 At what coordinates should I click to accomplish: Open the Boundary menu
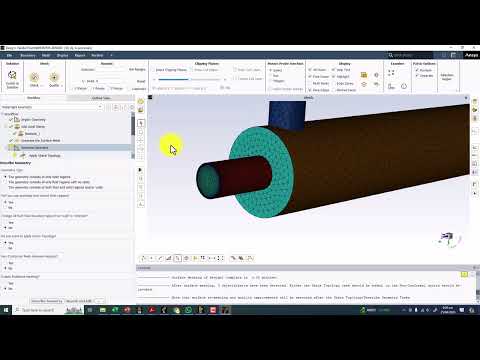point(28,55)
